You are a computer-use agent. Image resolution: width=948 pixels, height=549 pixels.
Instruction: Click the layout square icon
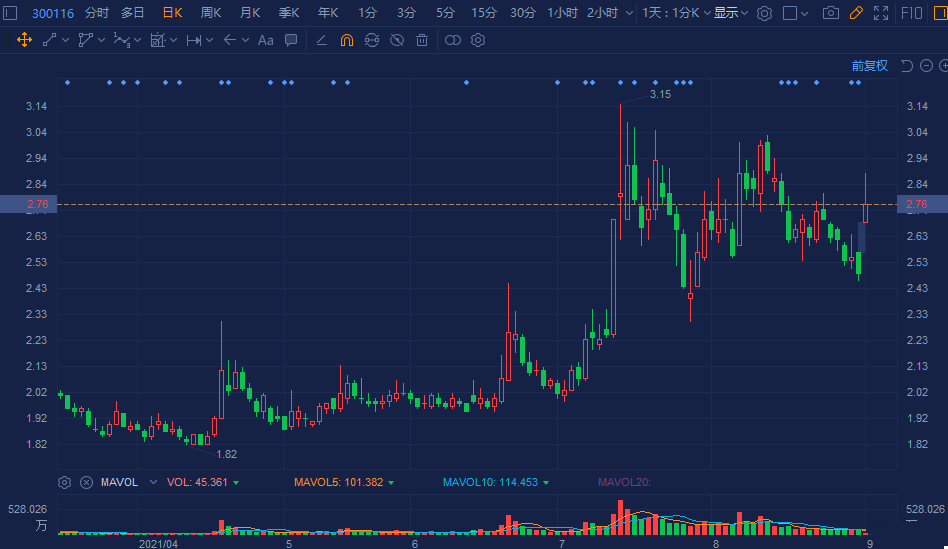pos(790,13)
